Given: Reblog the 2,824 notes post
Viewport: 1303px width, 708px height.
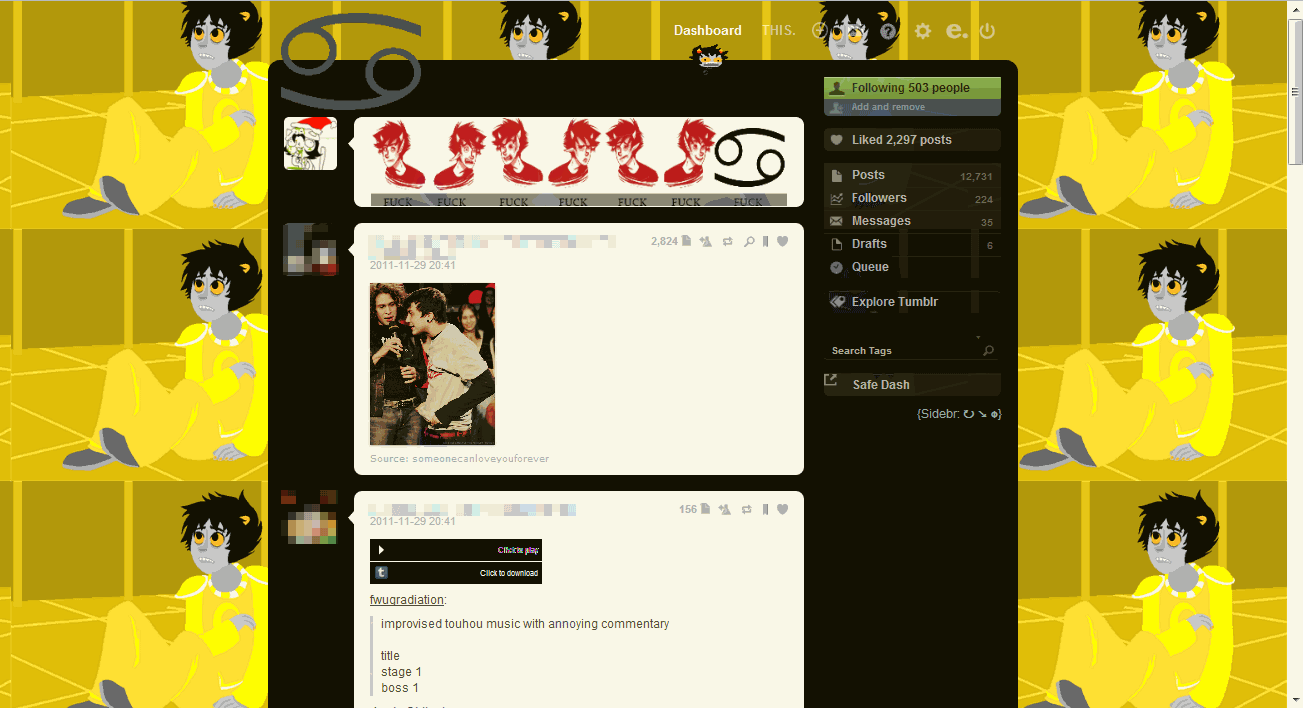Looking at the screenshot, I should click(728, 241).
